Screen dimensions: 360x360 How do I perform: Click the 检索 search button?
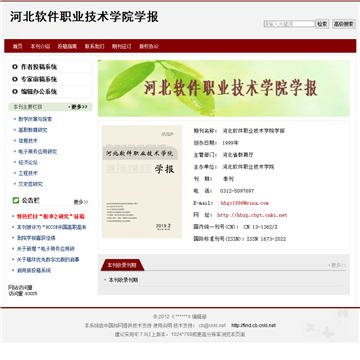click(x=322, y=24)
